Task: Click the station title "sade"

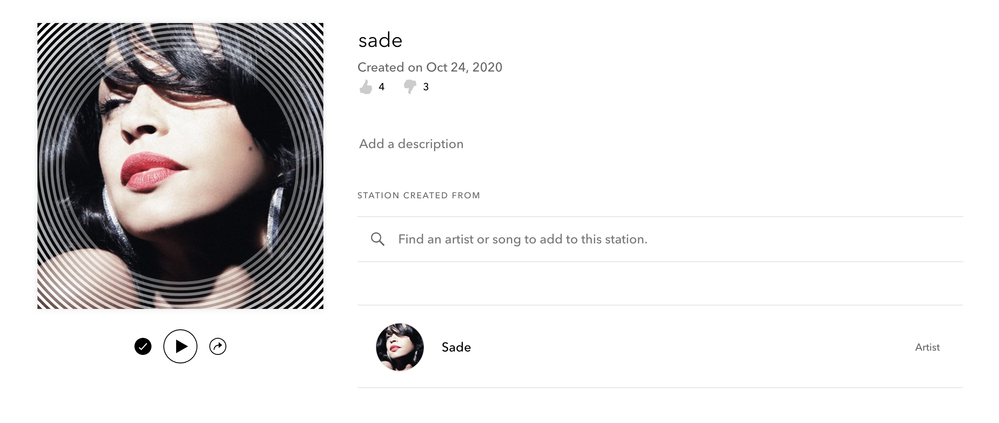Action: click(380, 40)
